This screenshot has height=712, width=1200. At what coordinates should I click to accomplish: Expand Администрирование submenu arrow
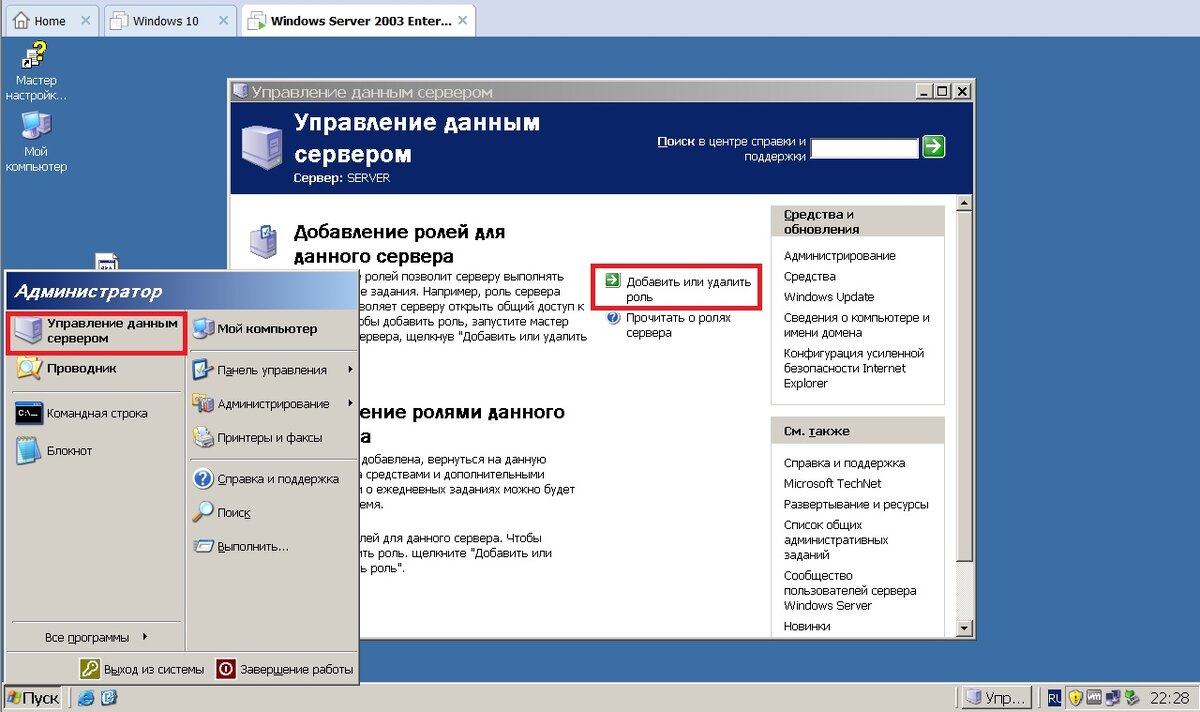click(351, 404)
